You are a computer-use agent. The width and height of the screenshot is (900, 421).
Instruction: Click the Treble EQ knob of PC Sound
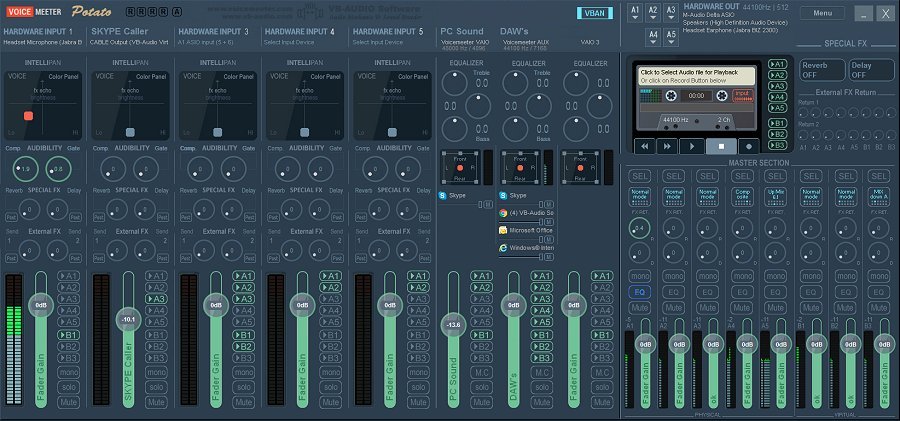click(x=455, y=84)
